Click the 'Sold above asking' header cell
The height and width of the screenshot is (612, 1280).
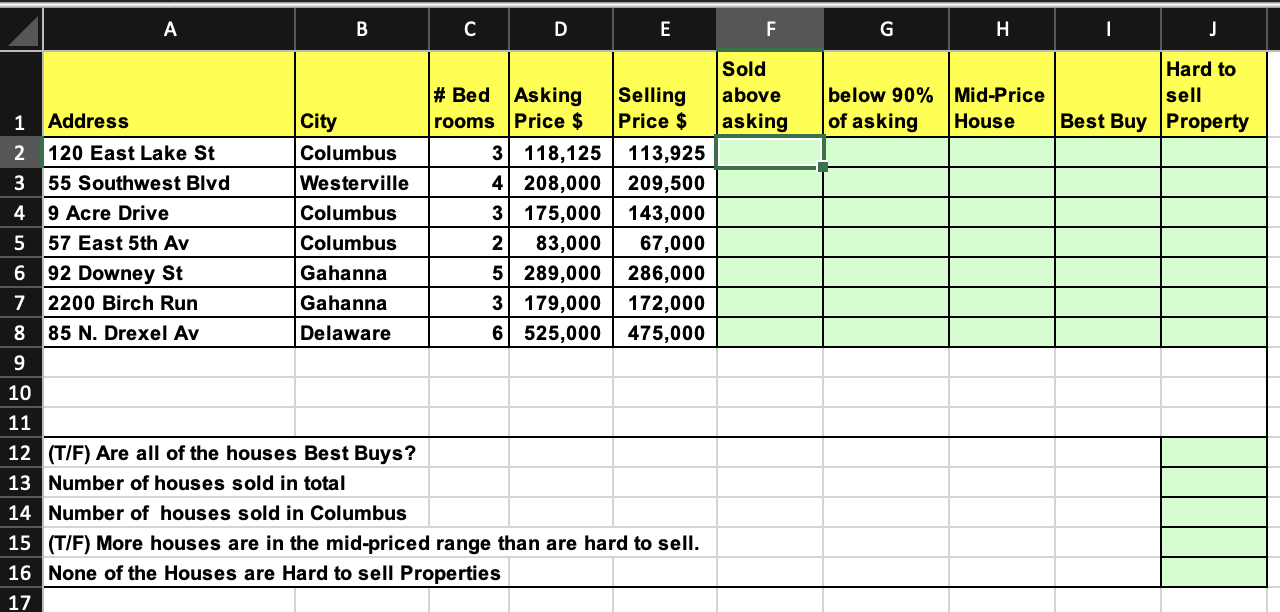[769, 95]
